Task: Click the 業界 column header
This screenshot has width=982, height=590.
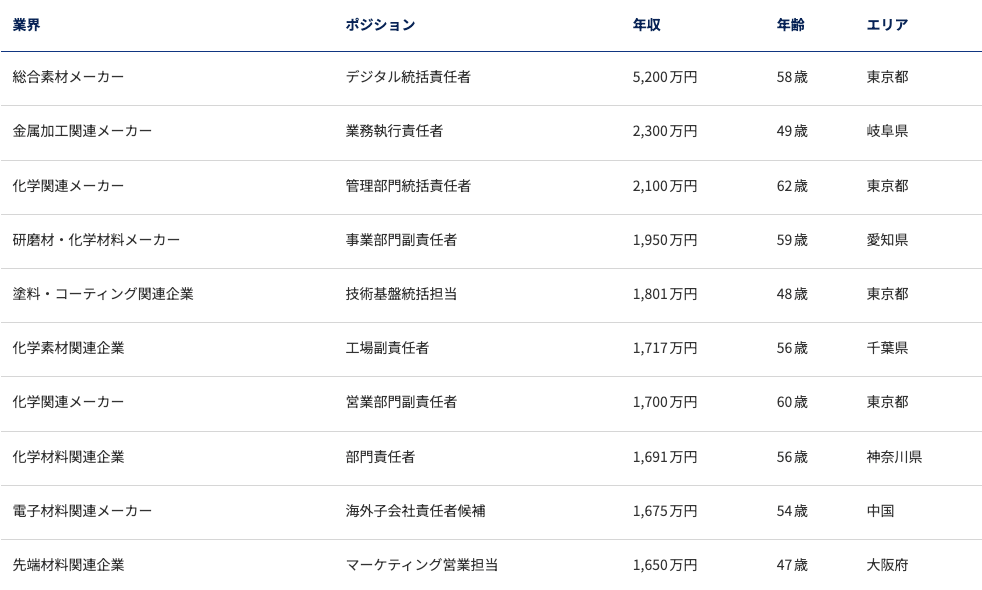Action: [26, 25]
